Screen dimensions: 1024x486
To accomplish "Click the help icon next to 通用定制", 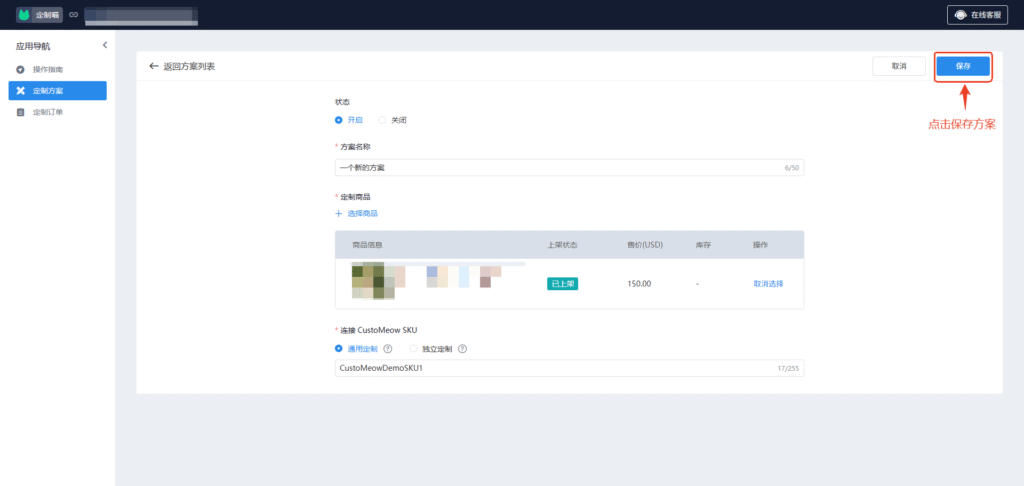I will tap(387, 349).
